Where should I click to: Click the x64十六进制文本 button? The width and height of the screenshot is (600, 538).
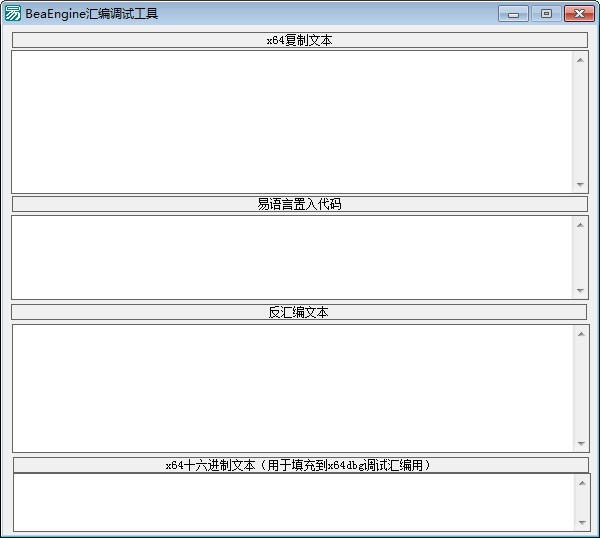pyautogui.click(x=301, y=465)
